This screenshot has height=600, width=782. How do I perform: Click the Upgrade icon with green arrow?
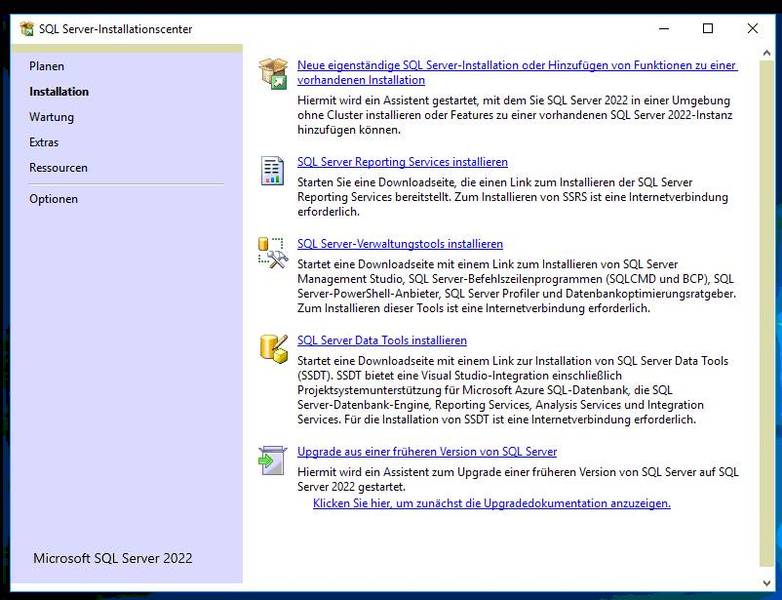click(272, 459)
